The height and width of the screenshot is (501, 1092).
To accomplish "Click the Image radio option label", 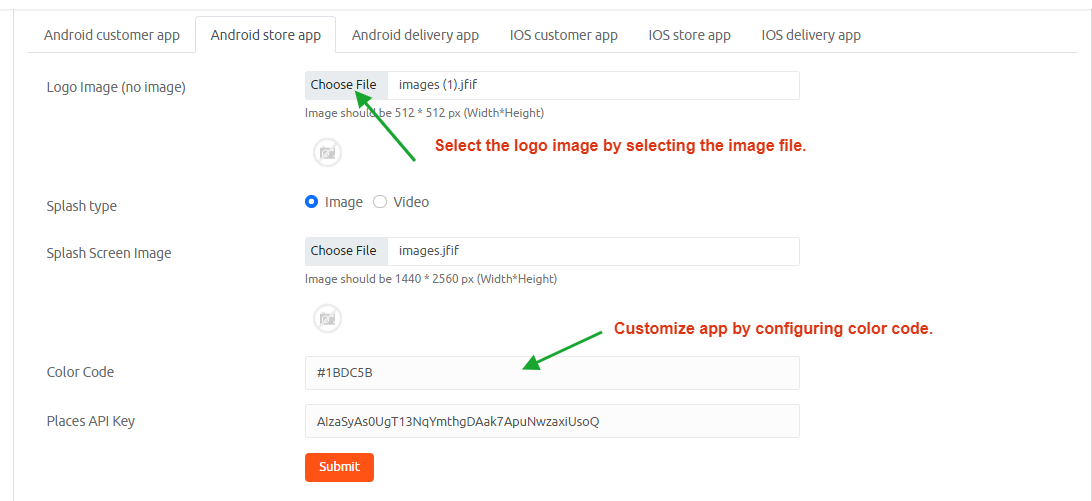I will (x=344, y=202).
